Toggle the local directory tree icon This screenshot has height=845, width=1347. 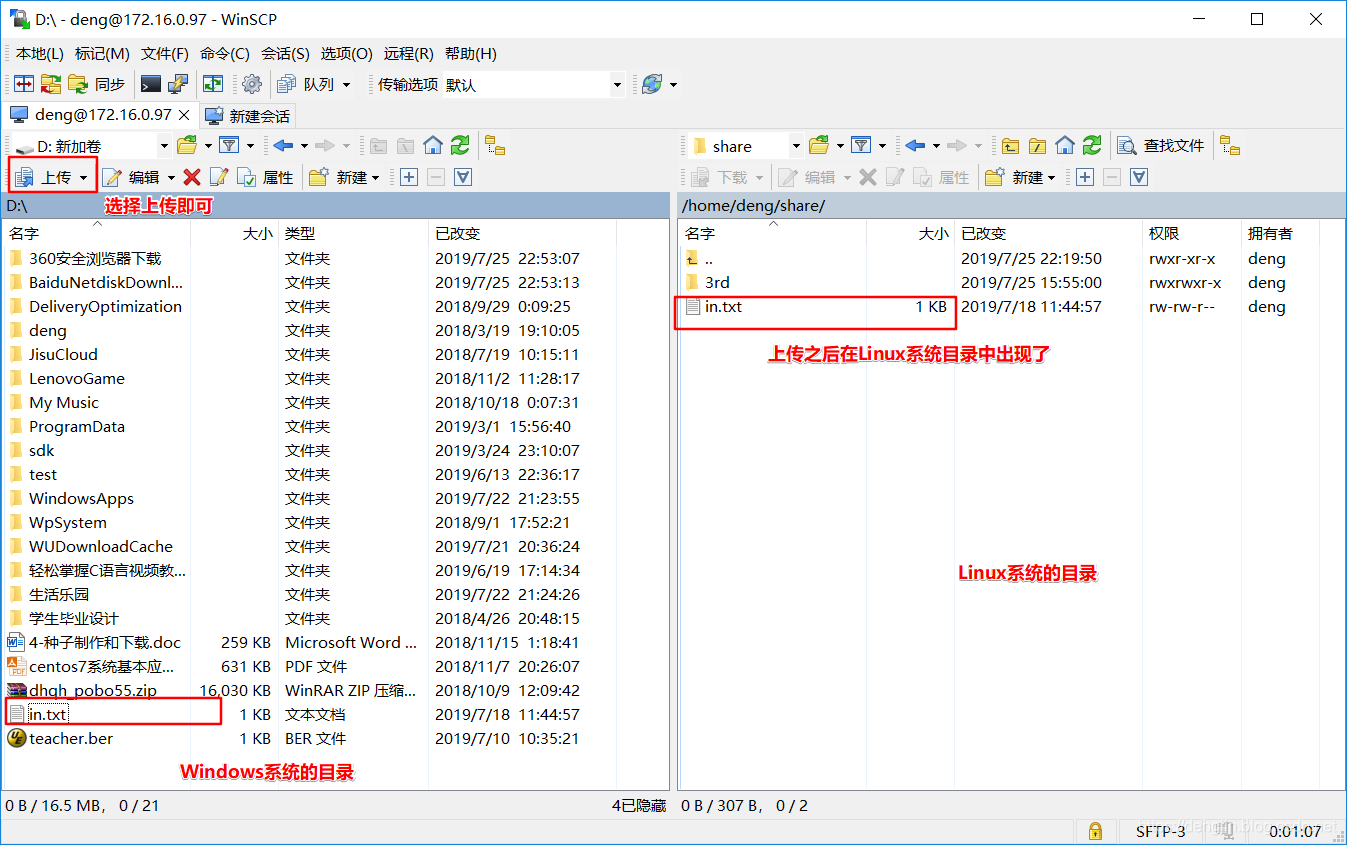click(x=495, y=145)
